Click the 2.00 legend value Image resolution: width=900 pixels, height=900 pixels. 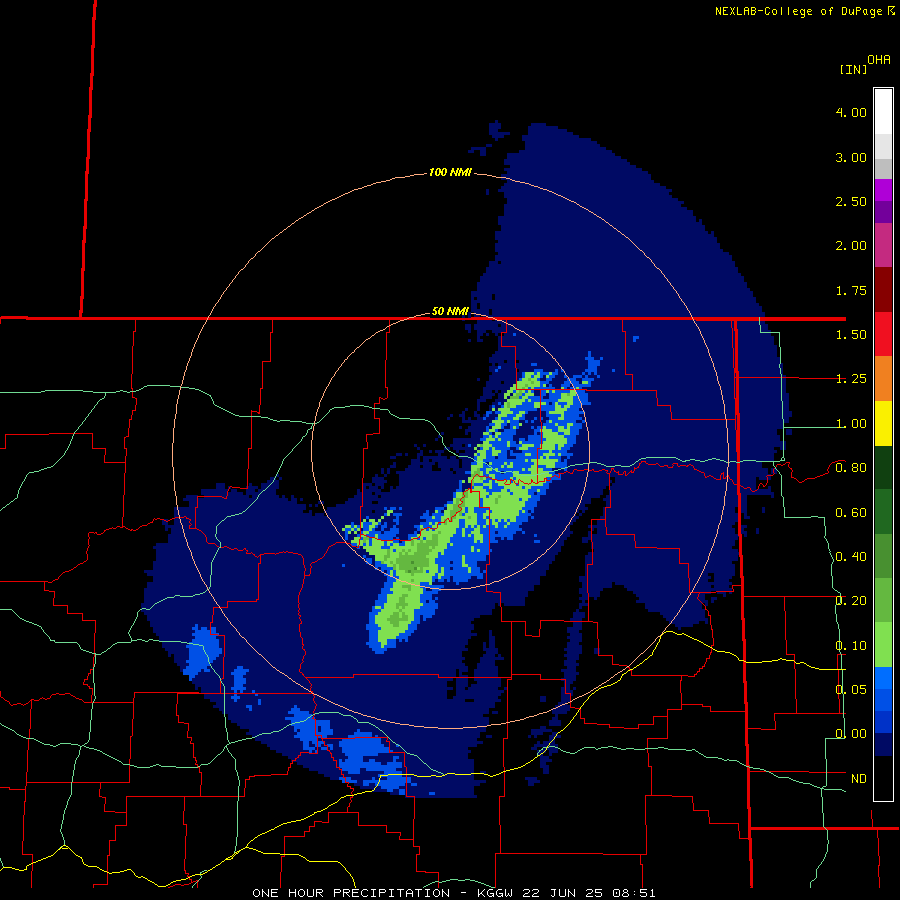click(x=851, y=246)
